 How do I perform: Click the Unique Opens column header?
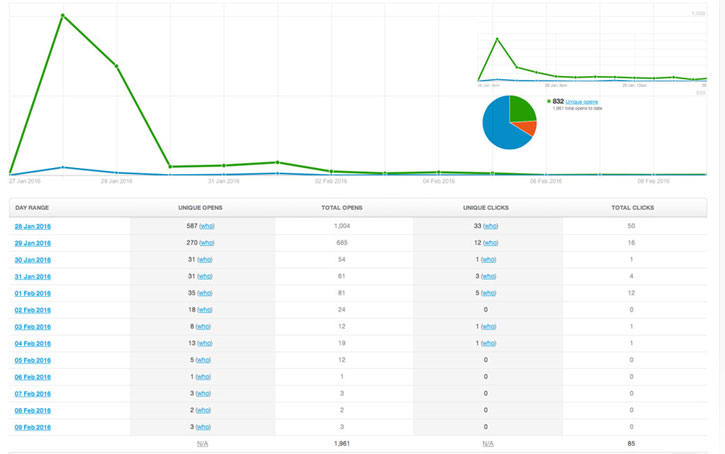200,208
